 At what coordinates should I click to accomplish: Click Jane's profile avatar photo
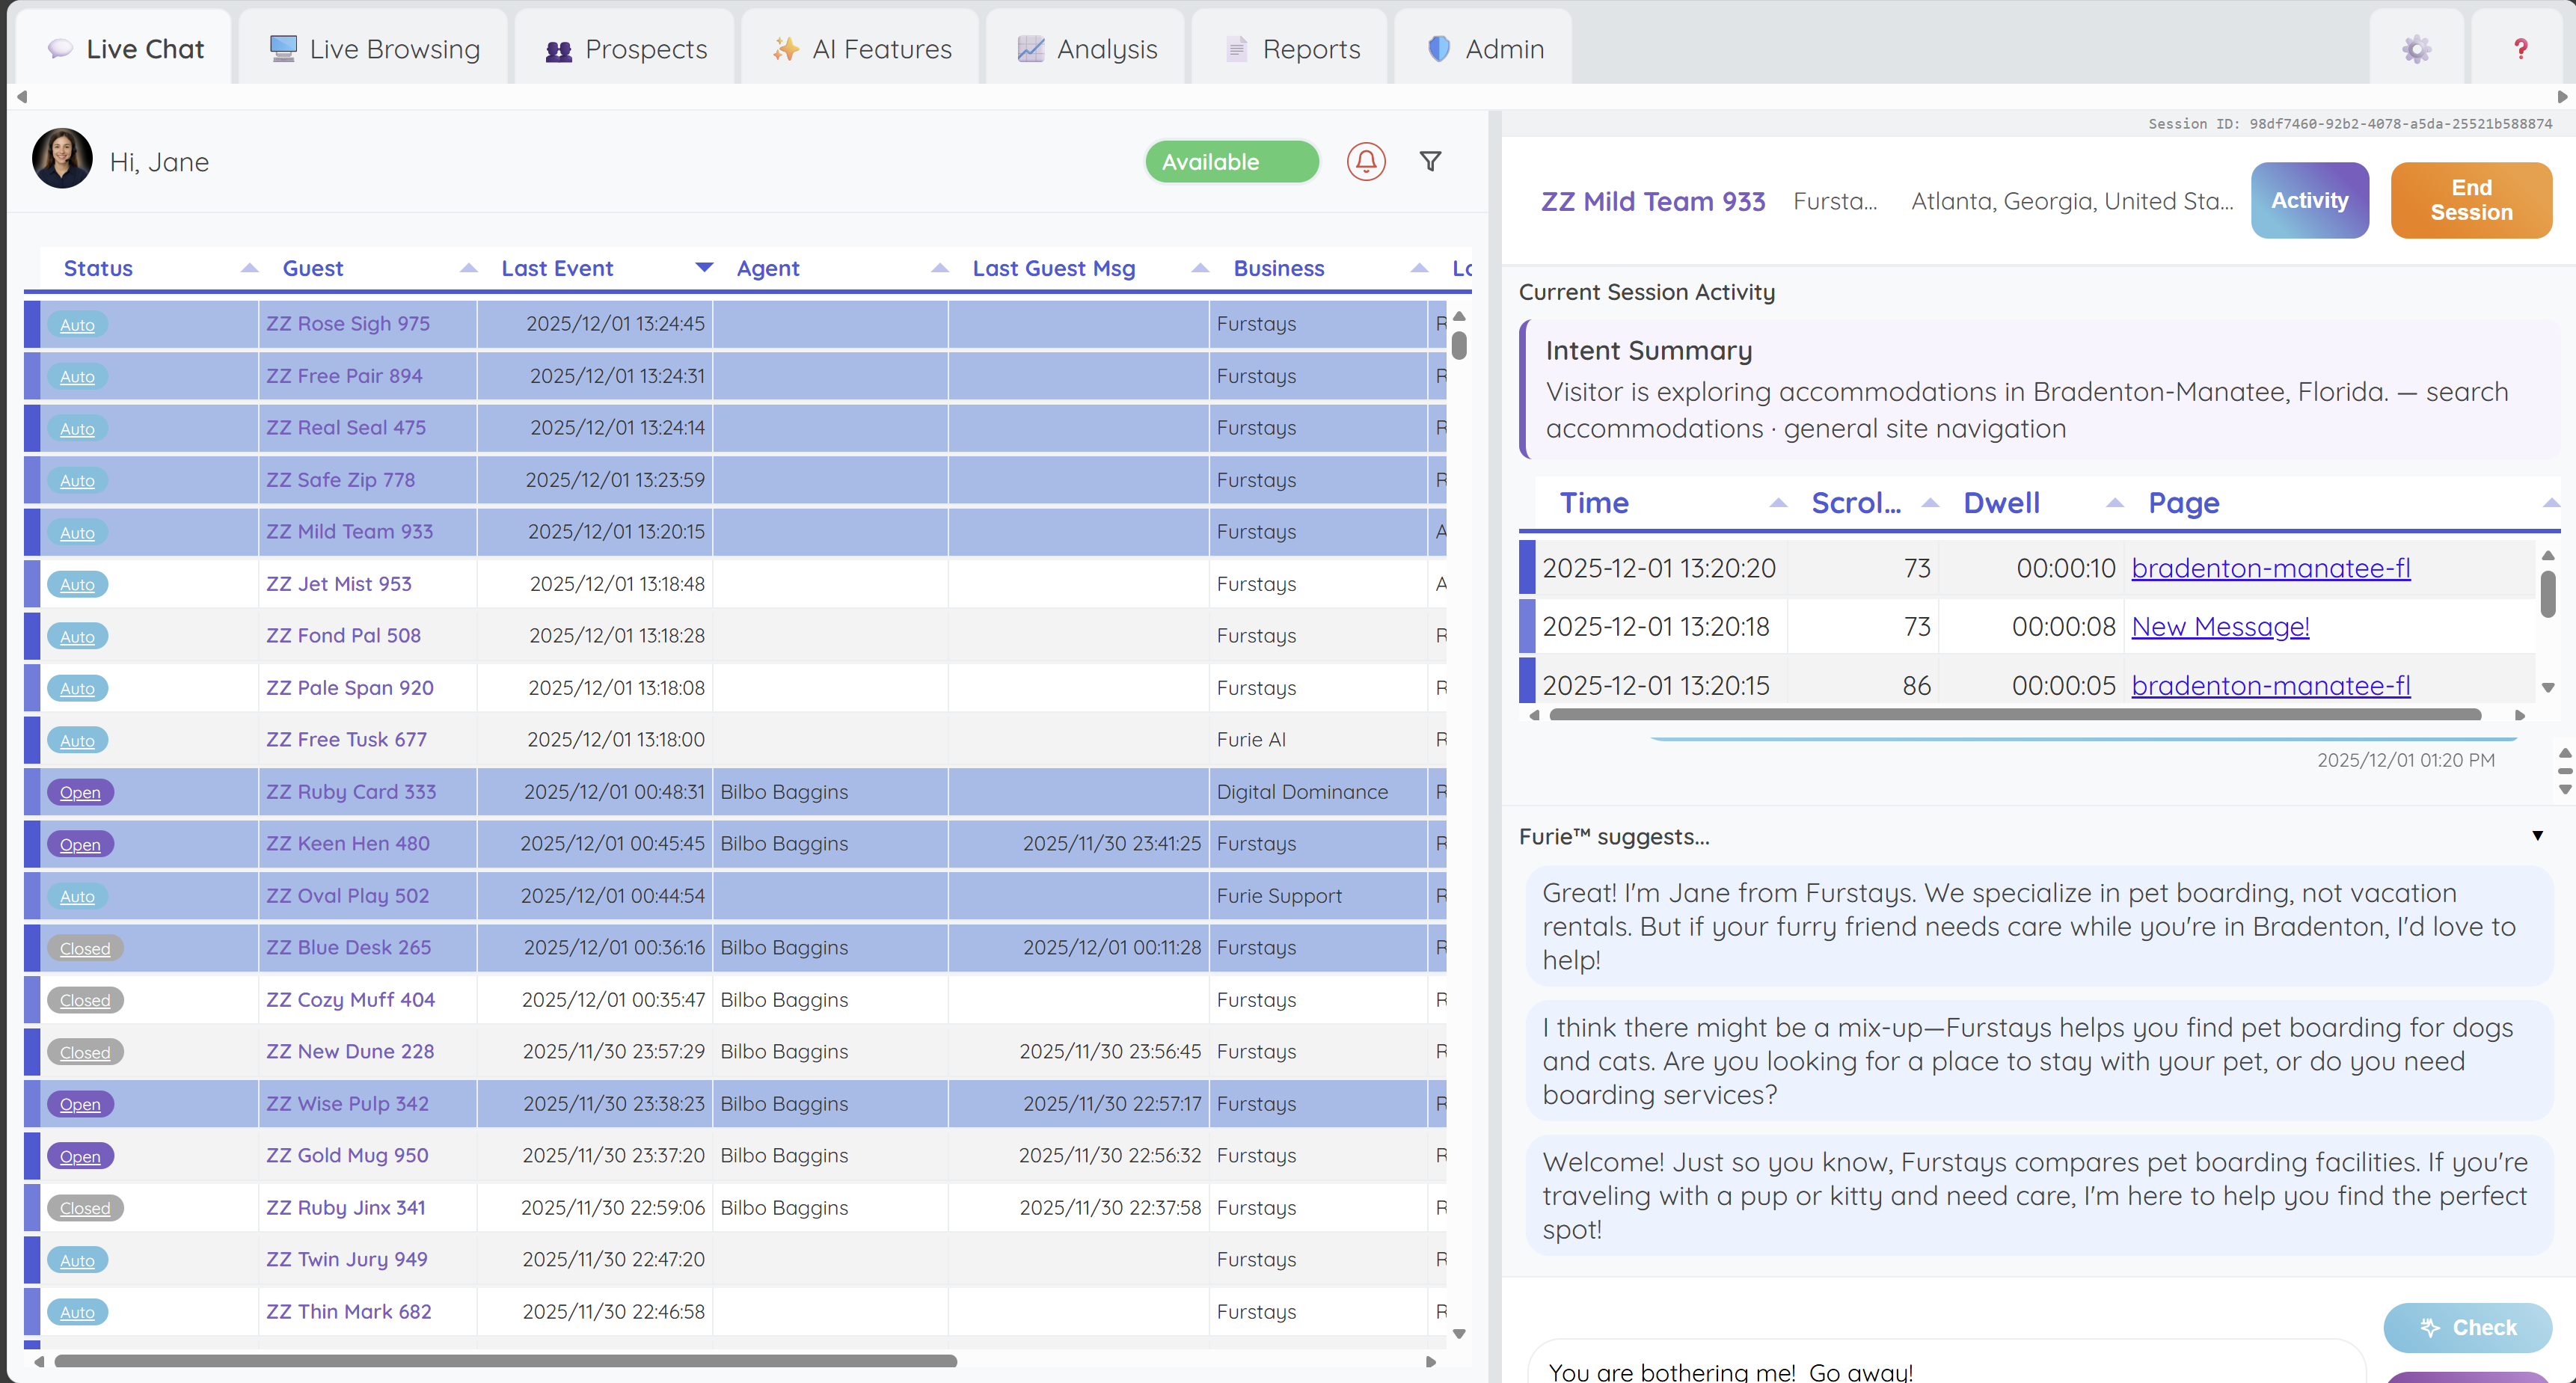coord(62,159)
